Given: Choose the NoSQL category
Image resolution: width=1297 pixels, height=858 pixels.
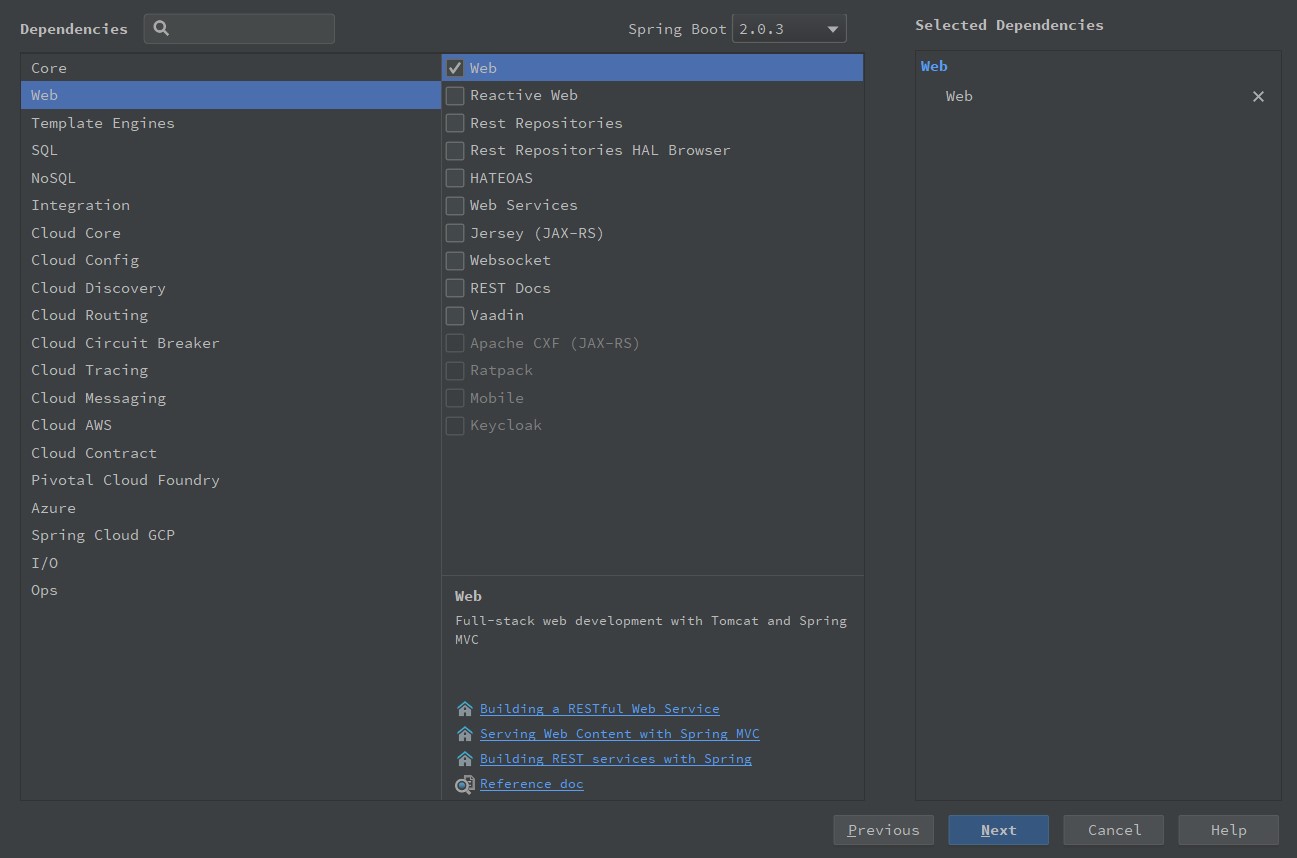Looking at the screenshot, I should point(230,178).
